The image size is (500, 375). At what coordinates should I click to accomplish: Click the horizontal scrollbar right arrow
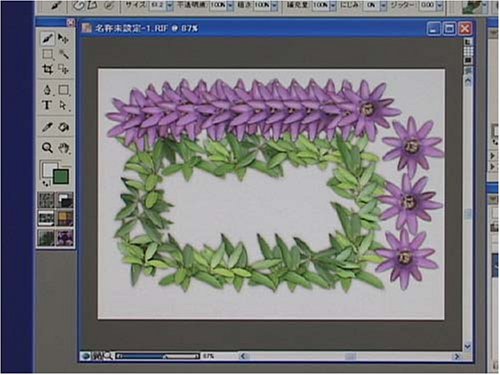457,356
